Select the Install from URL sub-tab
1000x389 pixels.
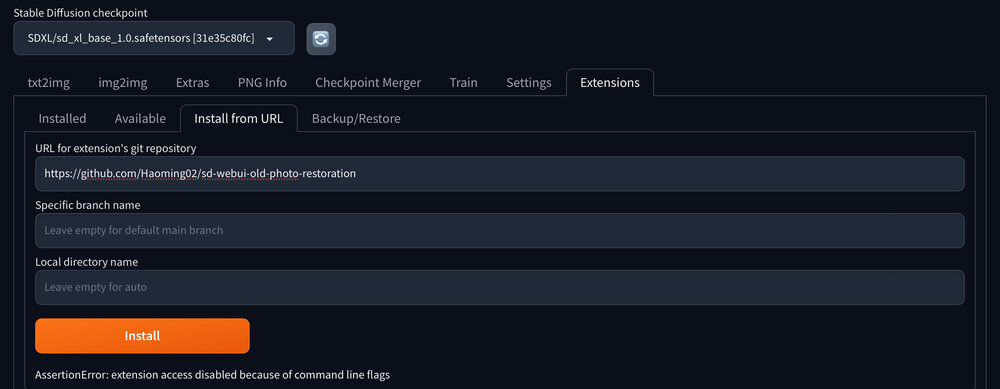239,119
